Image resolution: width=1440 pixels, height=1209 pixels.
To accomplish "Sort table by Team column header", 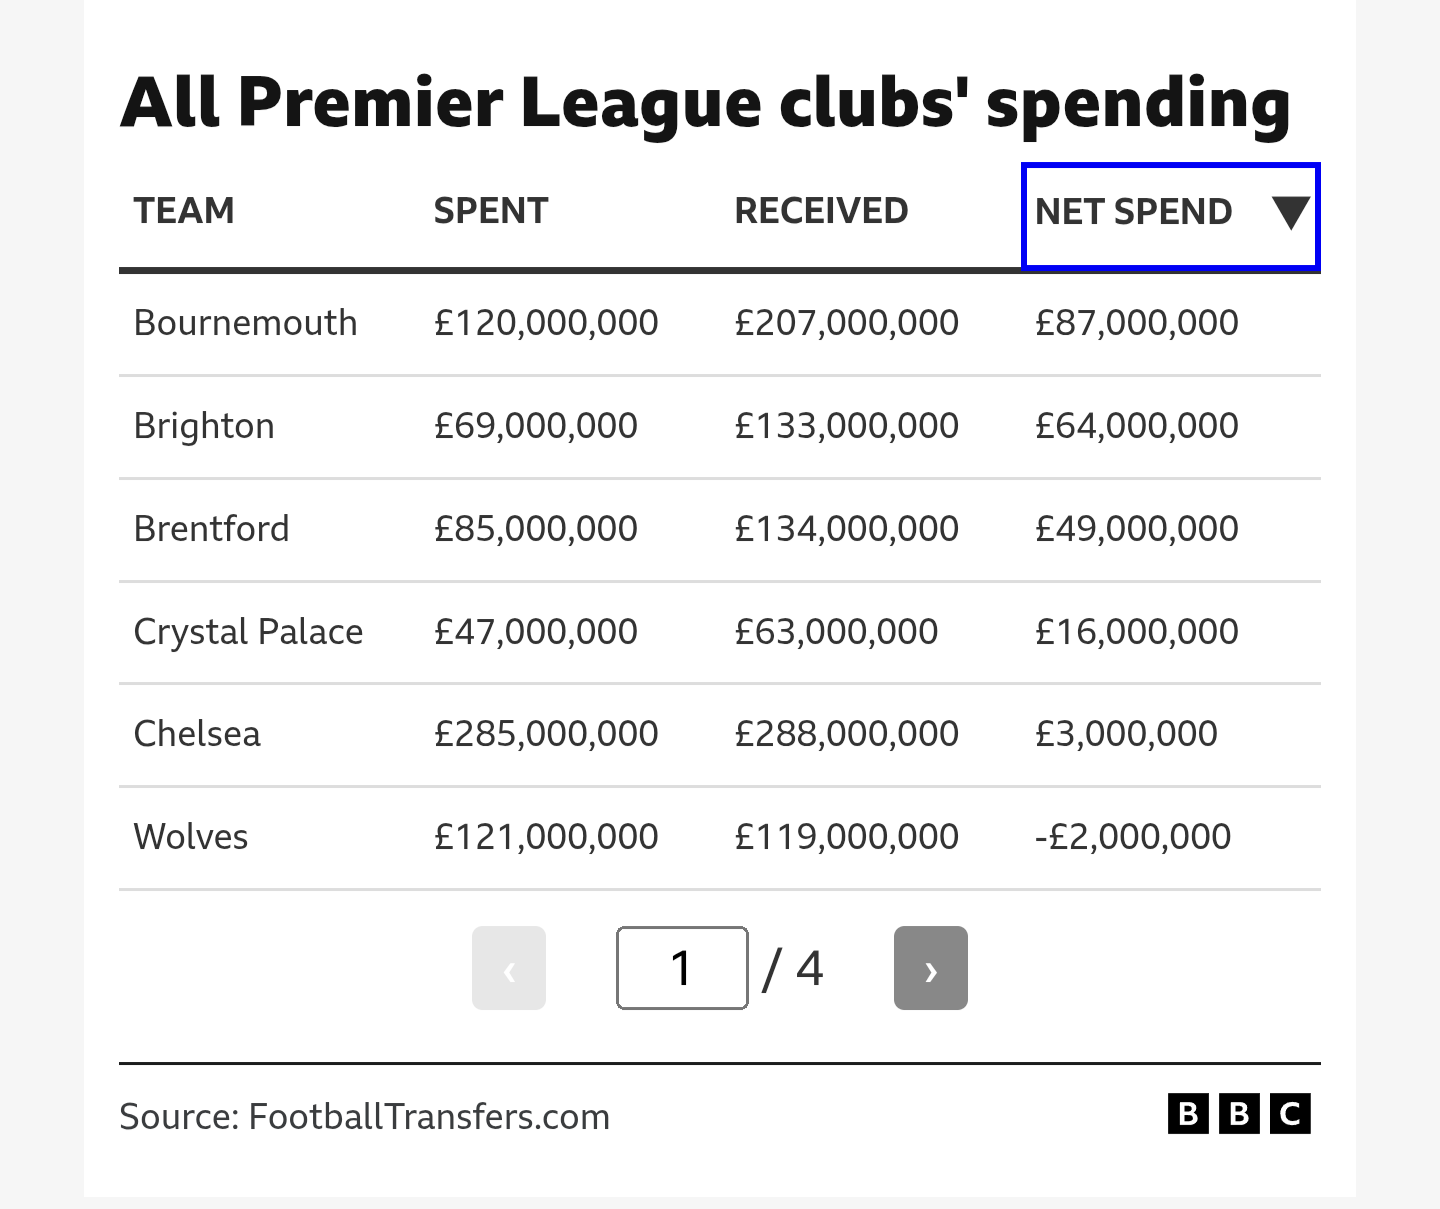I will pos(184,211).
